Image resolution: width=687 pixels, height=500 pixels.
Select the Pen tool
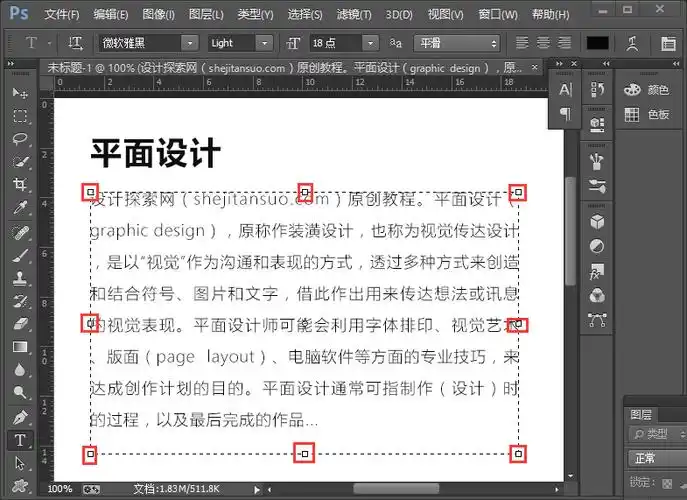point(20,417)
